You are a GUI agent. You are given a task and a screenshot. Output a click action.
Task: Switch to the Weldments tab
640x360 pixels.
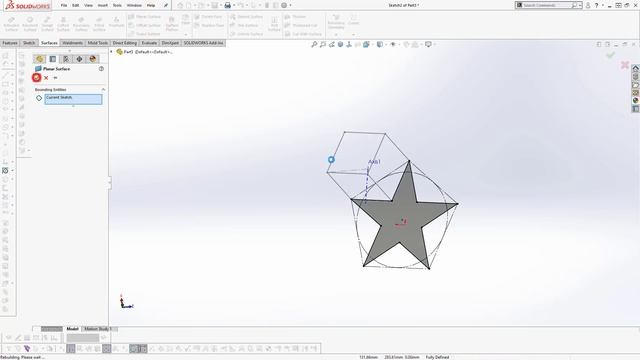[x=73, y=43]
